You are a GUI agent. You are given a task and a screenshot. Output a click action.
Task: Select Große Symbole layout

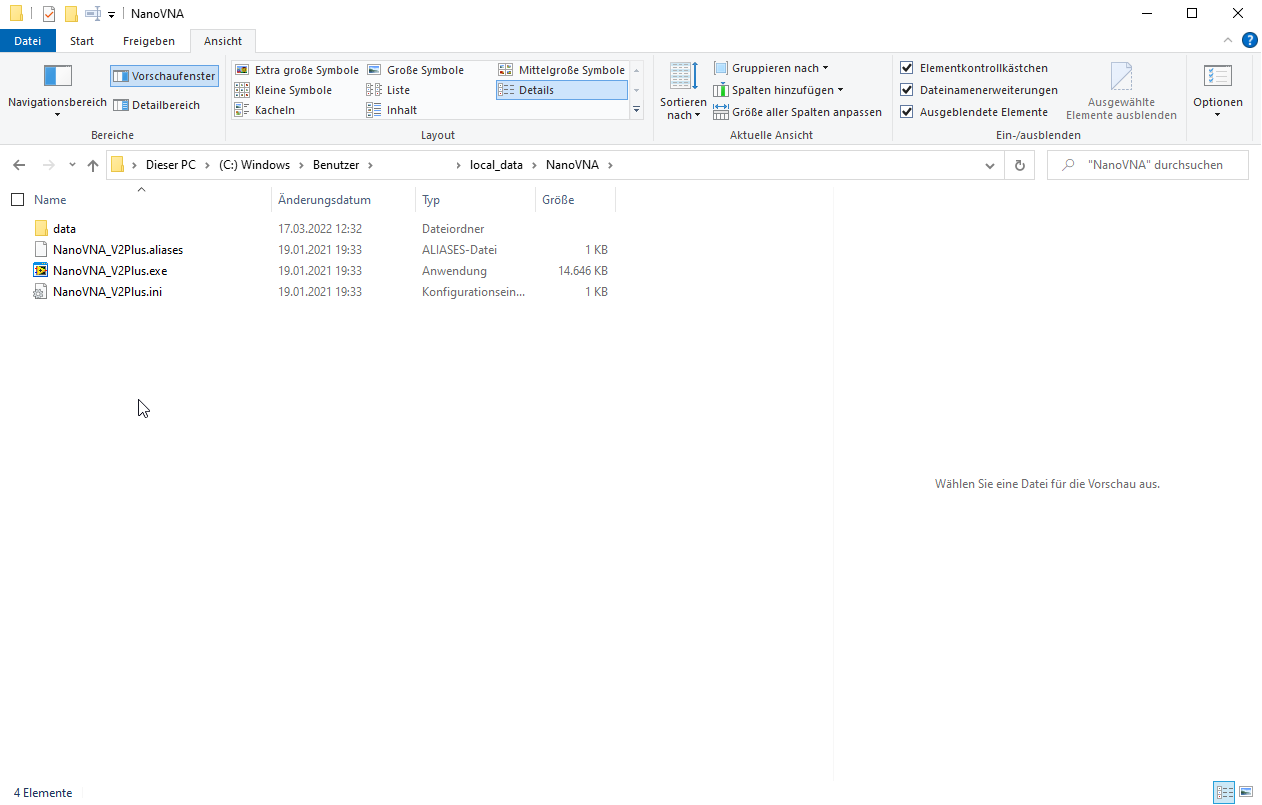click(x=415, y=70)
